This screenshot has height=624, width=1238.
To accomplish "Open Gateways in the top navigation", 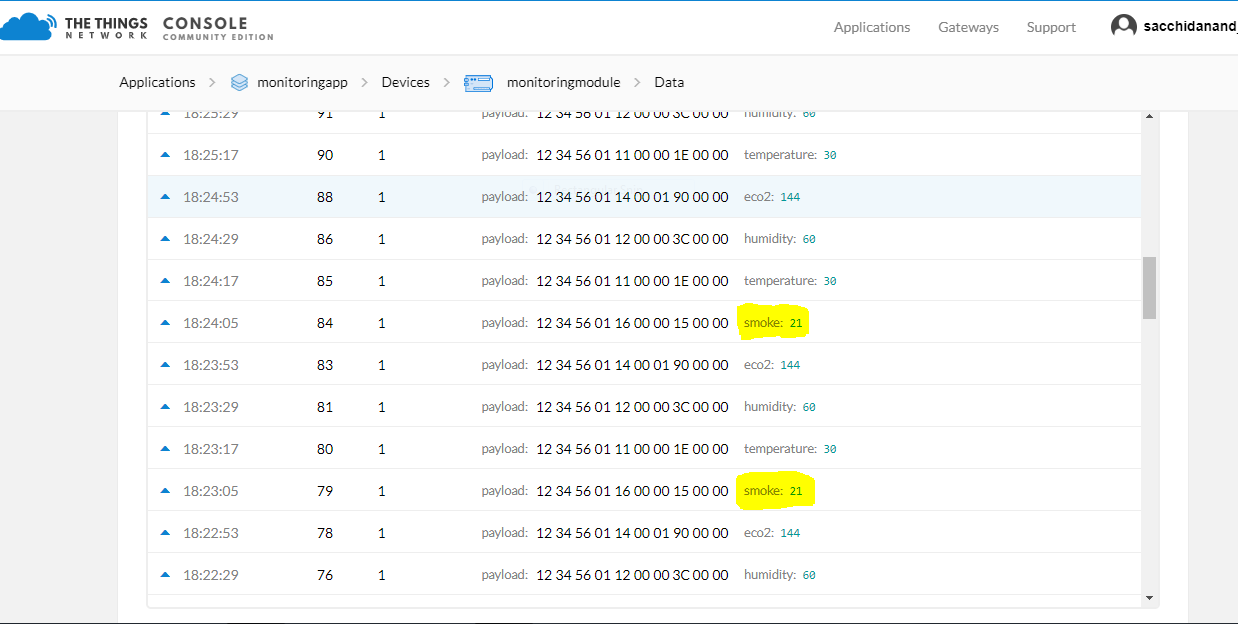I will click(968, 27).
